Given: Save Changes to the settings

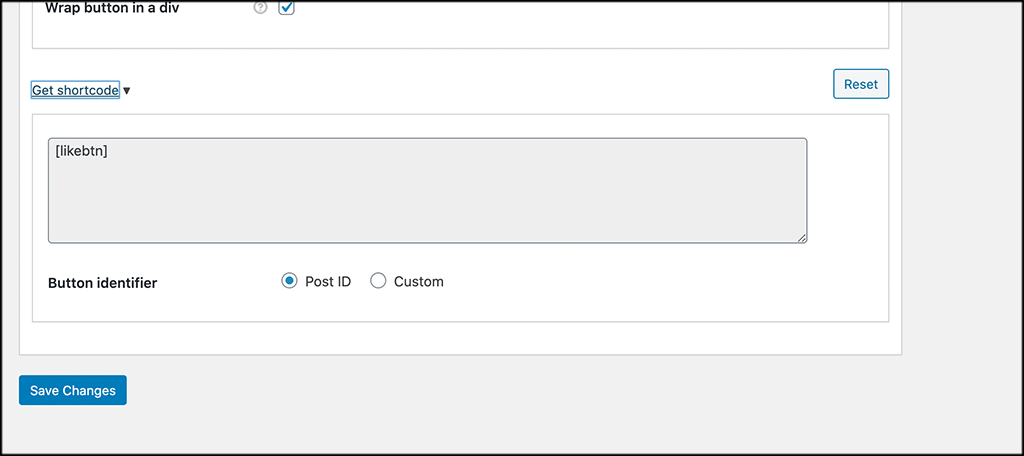Looking at the screenshot, I should (72, 391).
